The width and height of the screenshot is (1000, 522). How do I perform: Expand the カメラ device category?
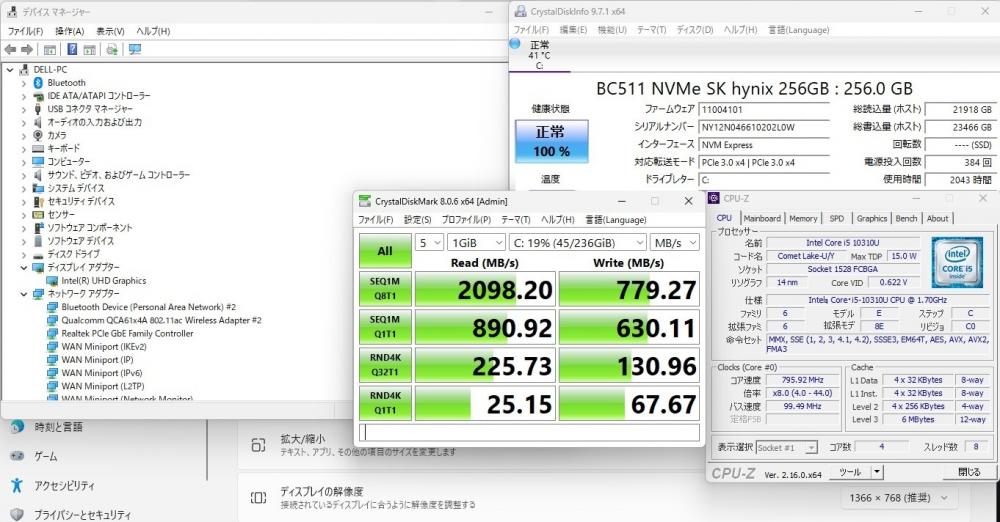click(x=24, y=135)
